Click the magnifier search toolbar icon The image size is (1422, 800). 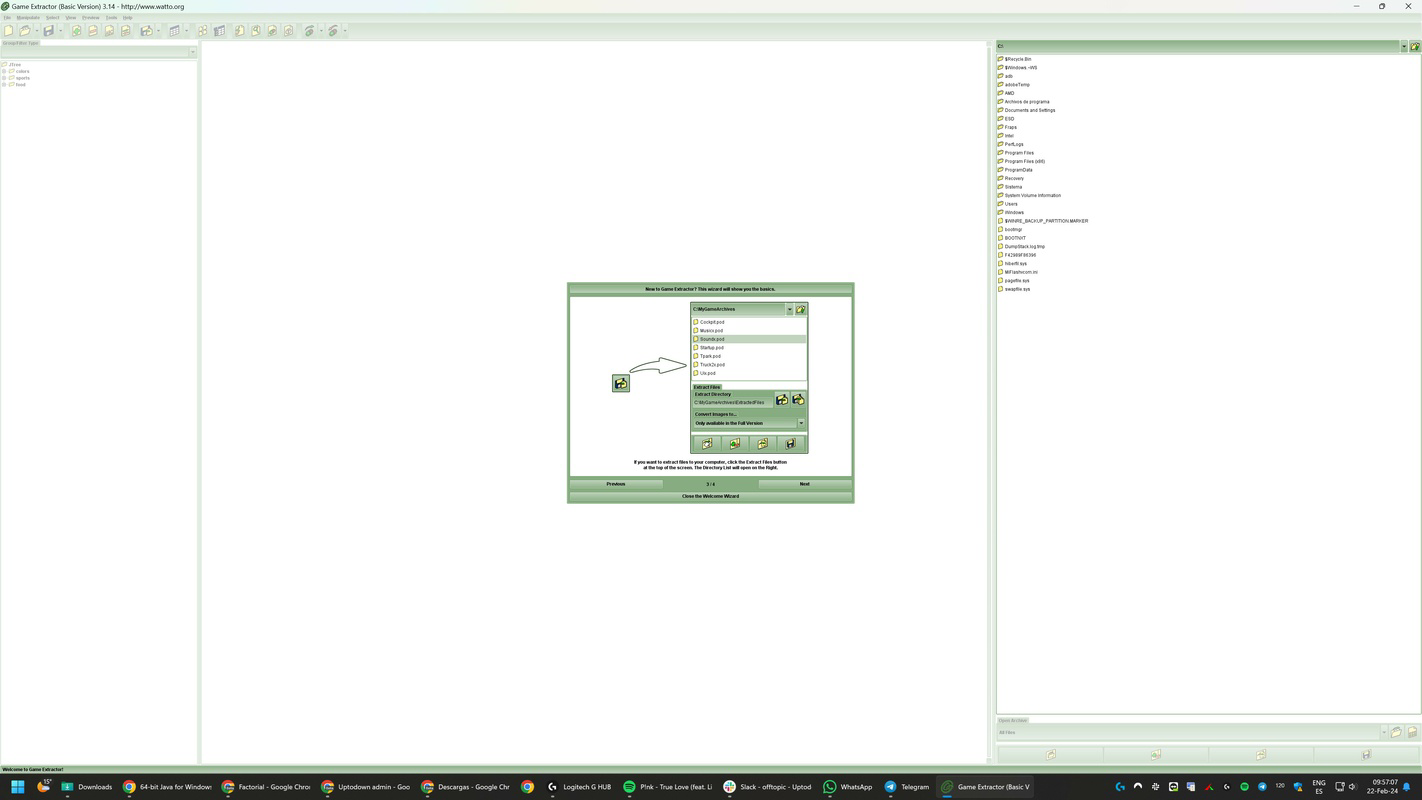[256, 31]
